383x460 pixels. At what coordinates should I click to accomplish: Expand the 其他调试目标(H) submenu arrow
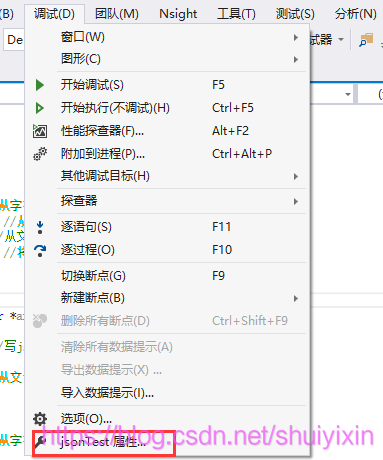tap(296, 176)
